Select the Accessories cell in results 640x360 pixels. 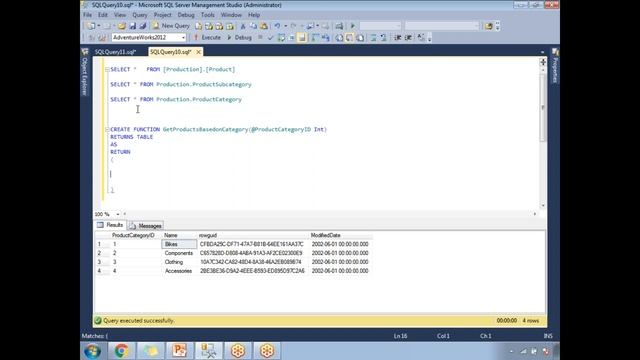pos(179,271)
